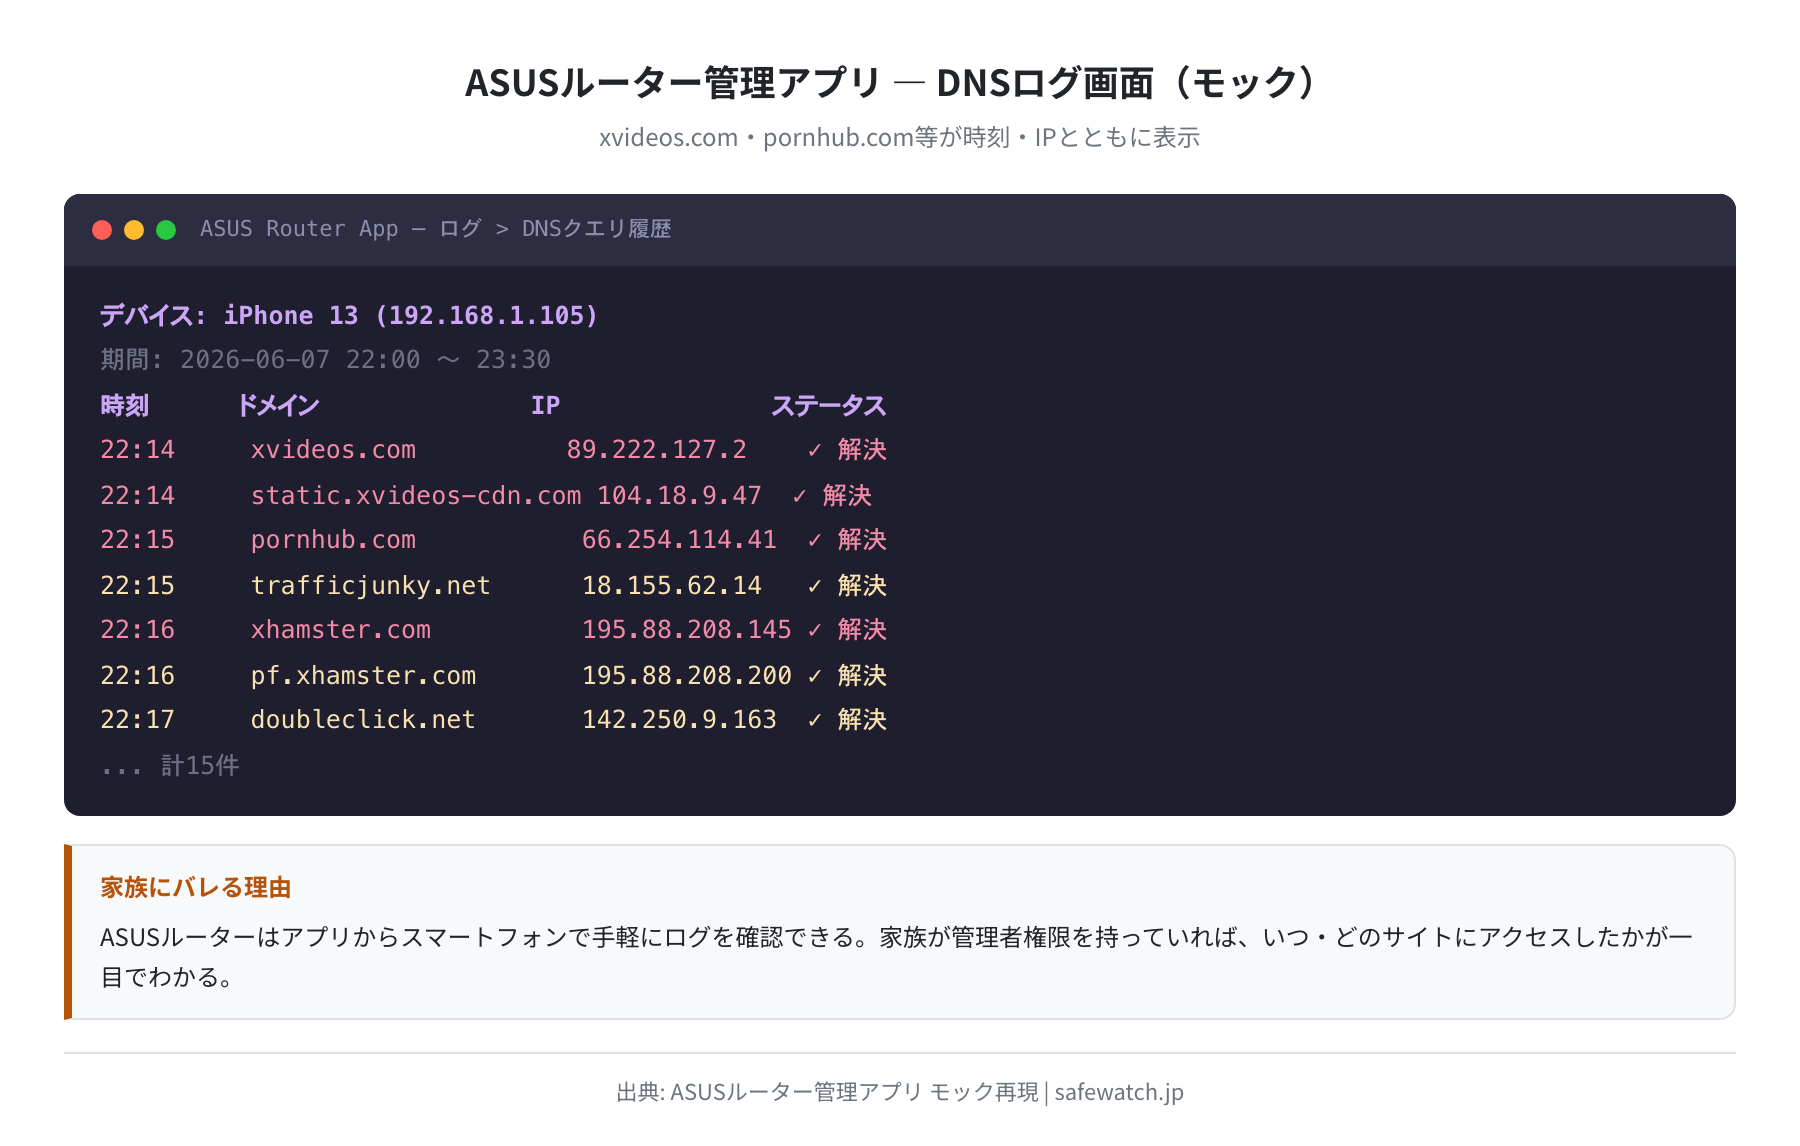Click the IP column header
Screen dimensions: 1800x1146
pyautogui.click(x=545, y=405)
